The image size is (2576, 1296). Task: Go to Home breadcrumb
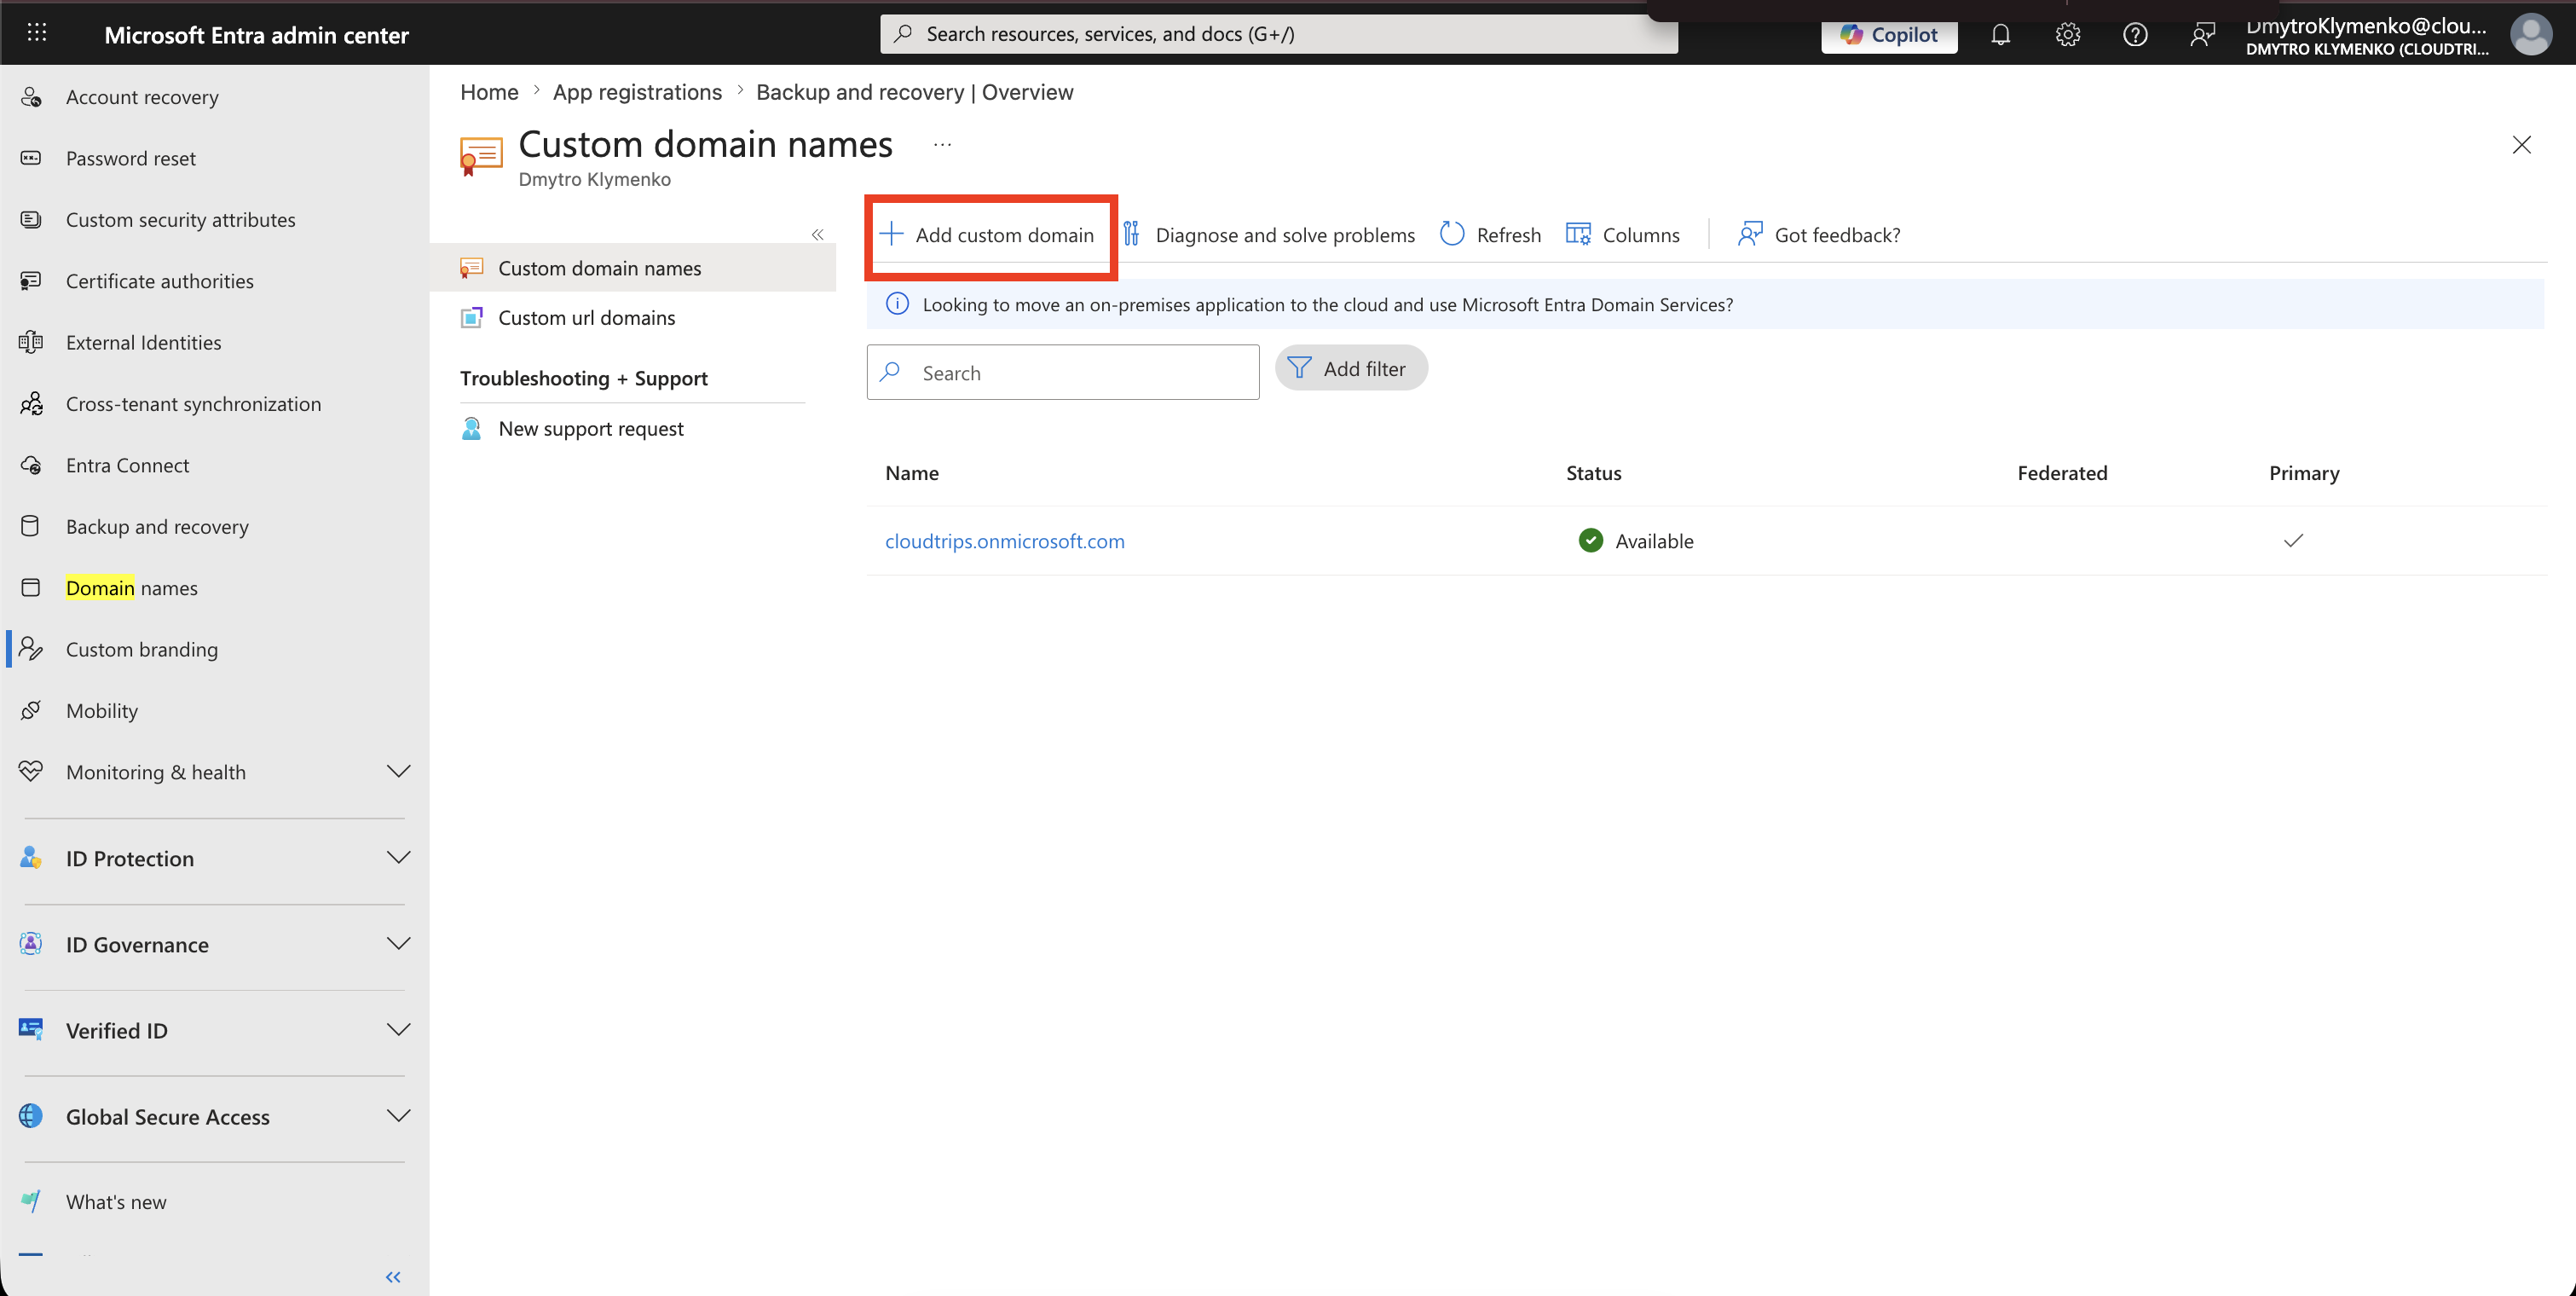pyautogui.click(x=489, y=92)
